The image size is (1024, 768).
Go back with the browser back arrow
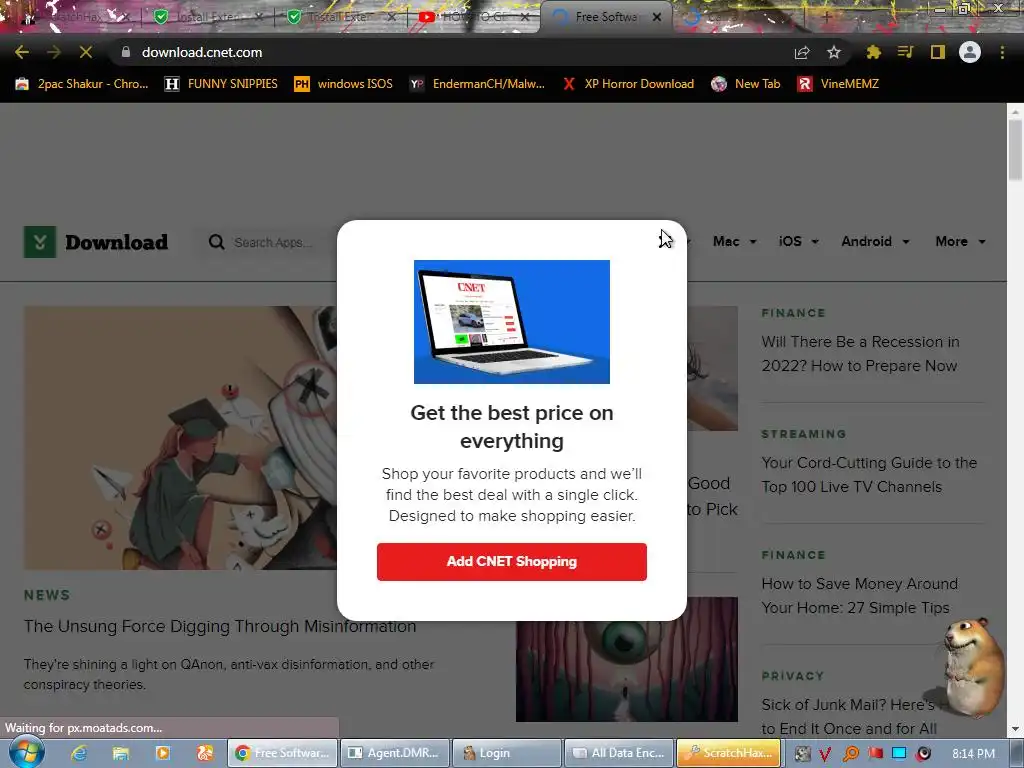pyautogui.click(x=22, y=52)
